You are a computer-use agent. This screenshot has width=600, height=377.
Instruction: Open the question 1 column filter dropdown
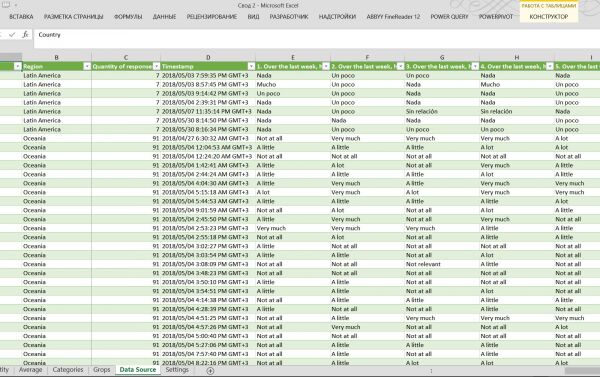point(326,67)
